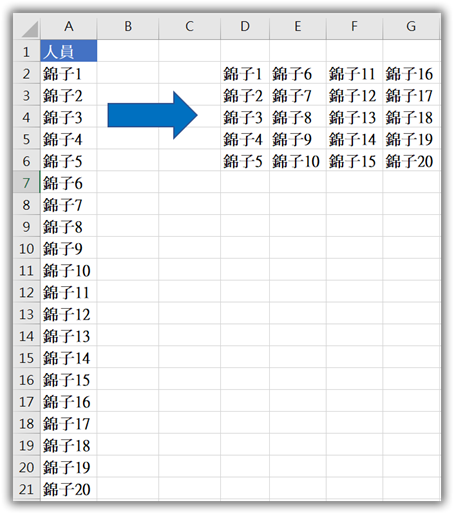Image resolution: width=454 pixels, height=514 pixels.
Task: Select cell A16 containing 錦子15
Action: [x=69, y=379]
